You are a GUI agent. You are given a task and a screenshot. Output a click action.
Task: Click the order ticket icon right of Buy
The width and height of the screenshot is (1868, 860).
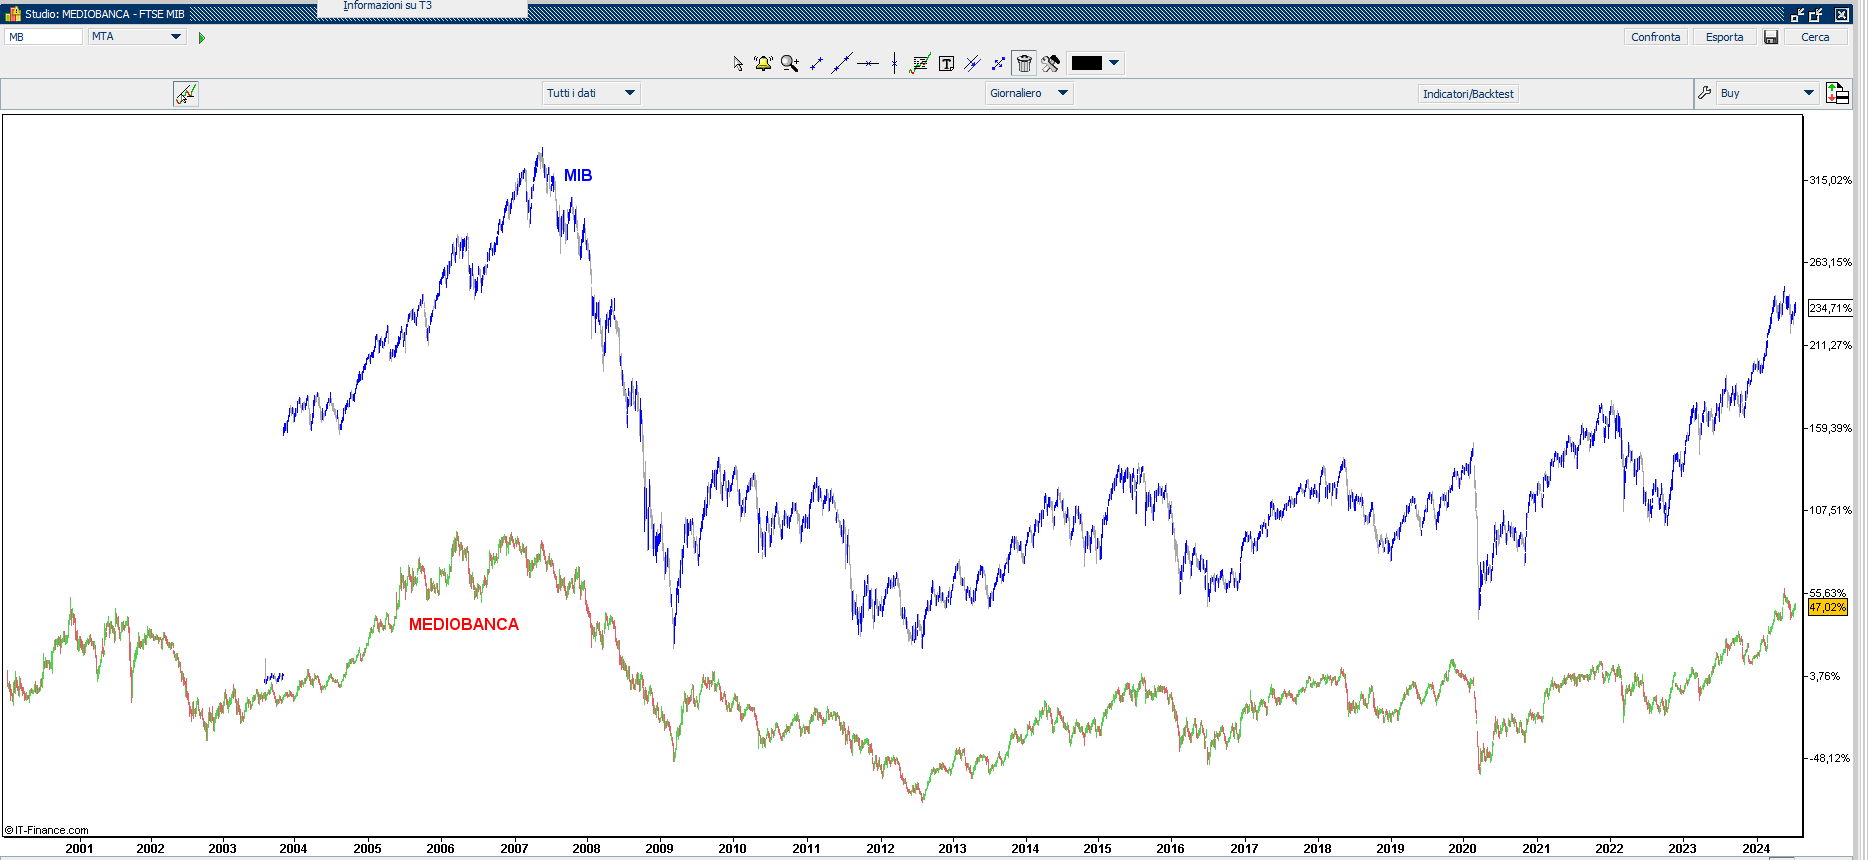1837,93
